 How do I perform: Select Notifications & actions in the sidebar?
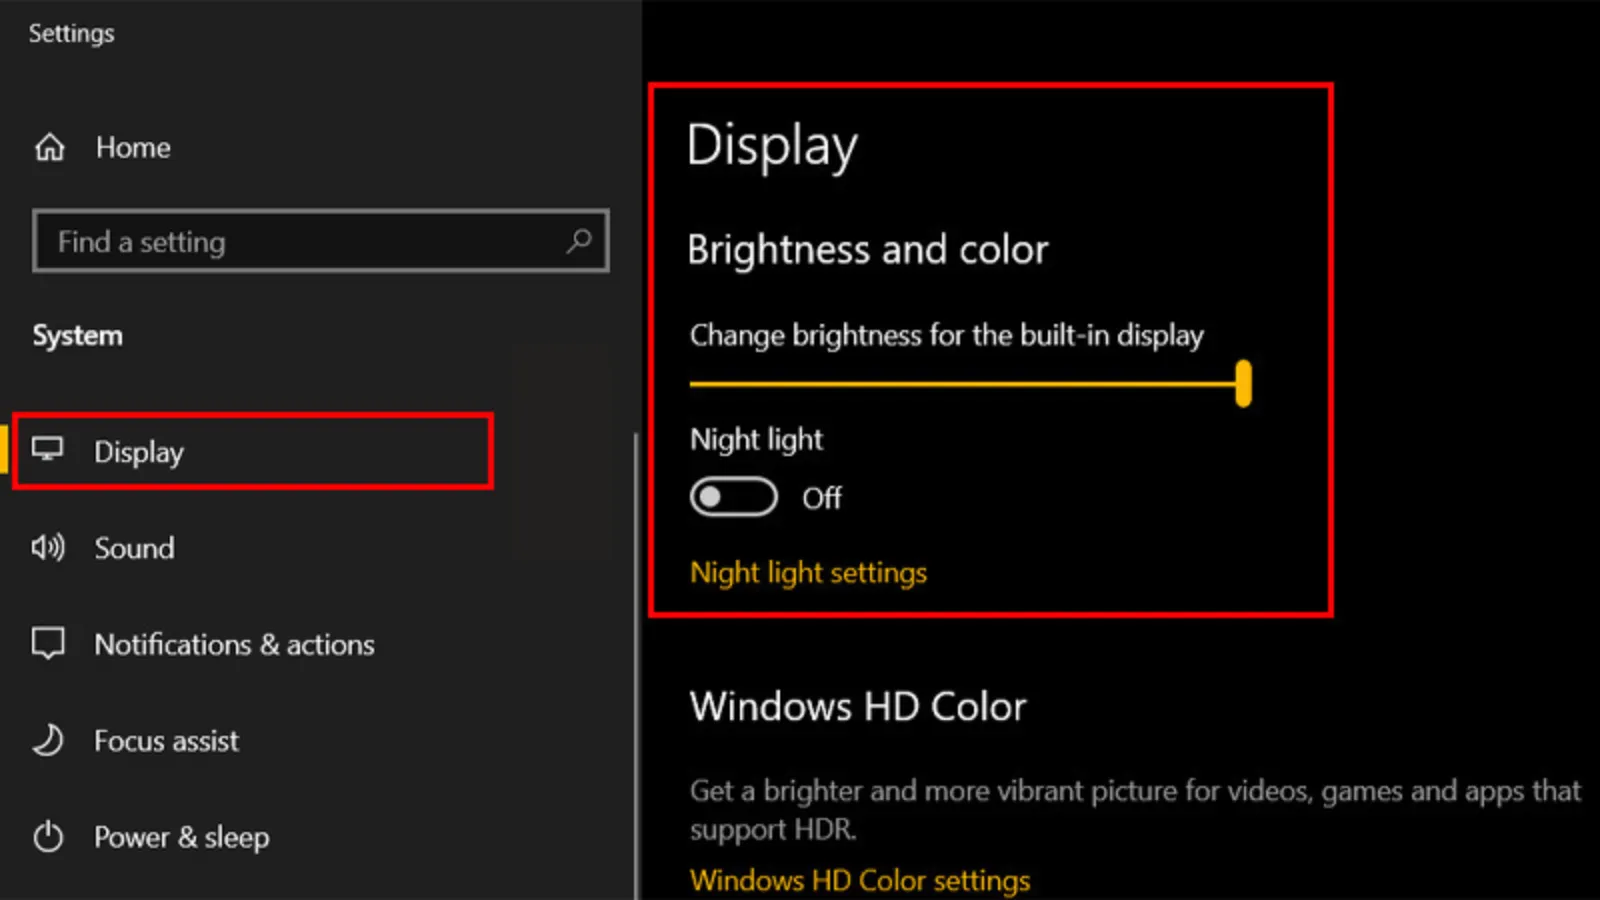click(235, 643)
